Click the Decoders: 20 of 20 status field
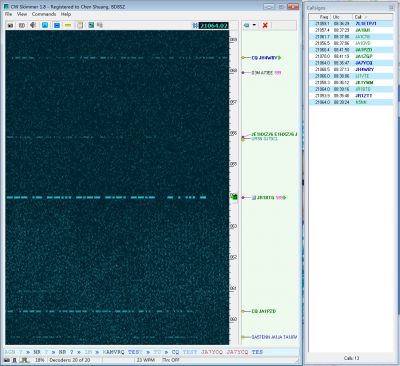This screenshot has width=400, height=366. 70,360
